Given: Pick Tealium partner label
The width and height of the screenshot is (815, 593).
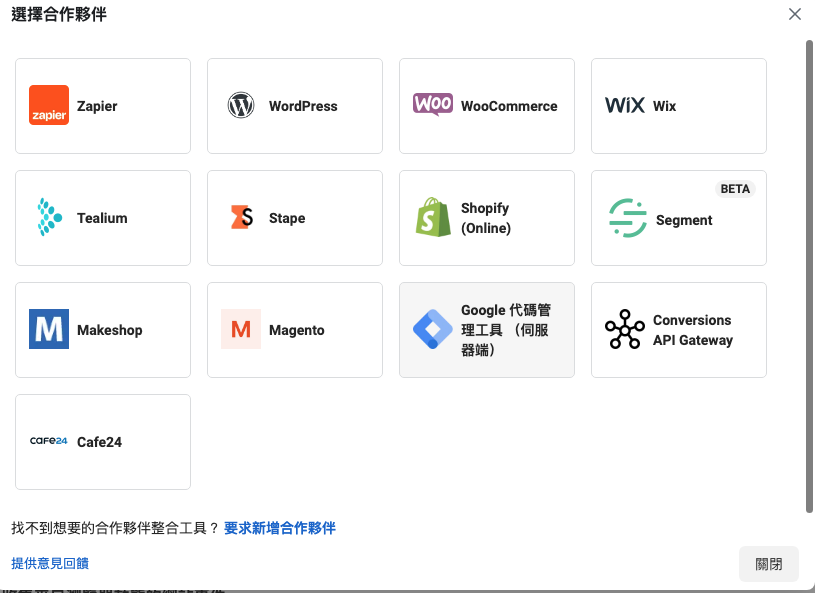Looking at the screenshot, I should point(102,218).
